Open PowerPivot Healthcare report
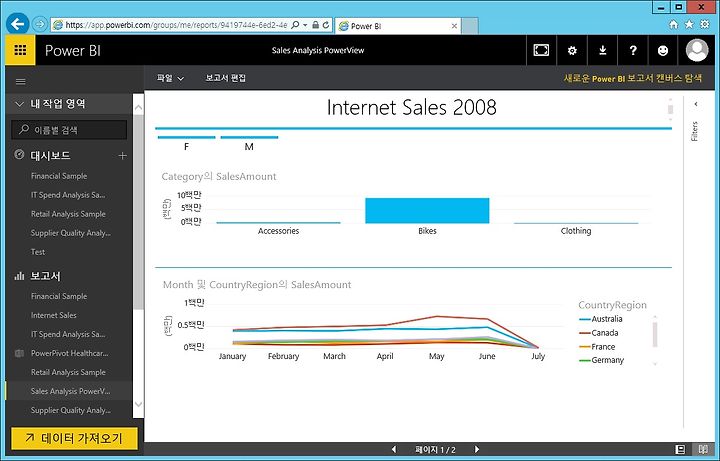The height and width of the screenshot is (461, 720). (x=69, y=353)
